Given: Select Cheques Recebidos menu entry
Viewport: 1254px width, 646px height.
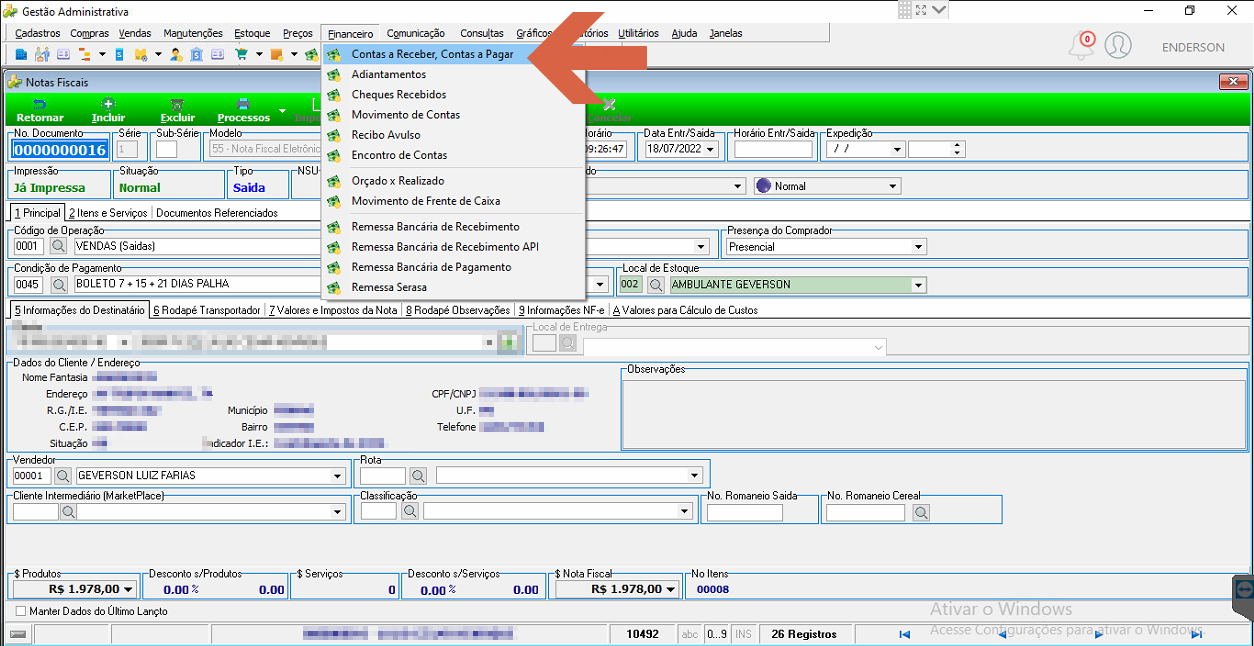Looking at the screenshot, I should (399, 95).
